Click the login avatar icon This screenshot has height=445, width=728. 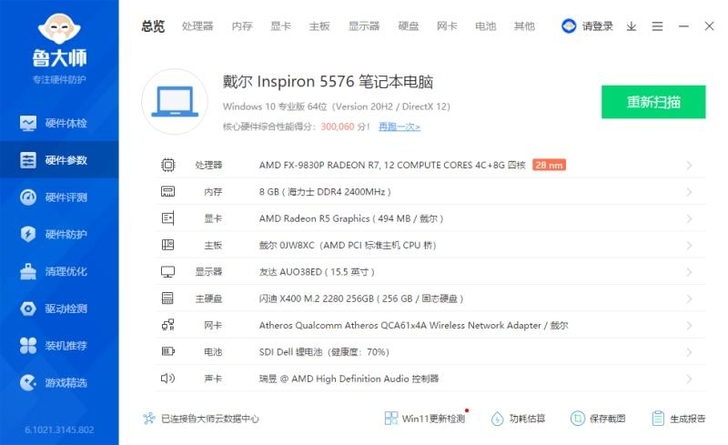(x=568, y=26)
